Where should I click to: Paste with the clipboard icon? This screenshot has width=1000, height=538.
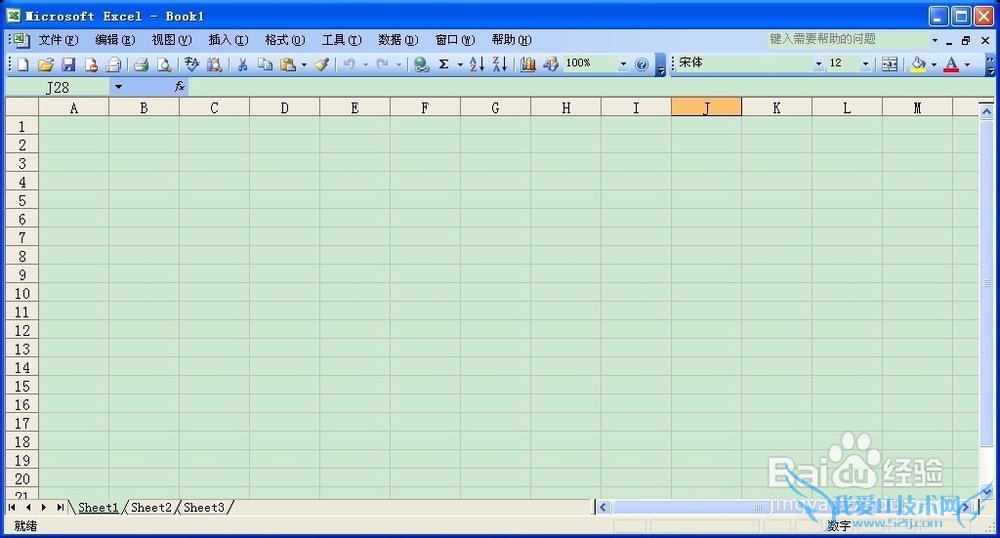tap(288, 64)
